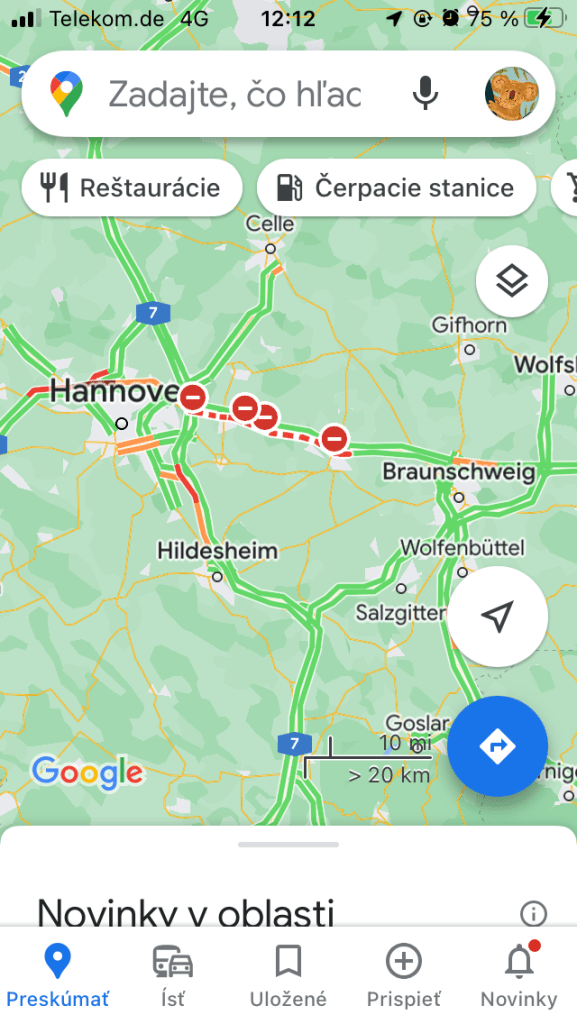Tap the info icon beside Novinky v oblasti
This screenshot has width=577, height=1024.
[x=533, y=914]
